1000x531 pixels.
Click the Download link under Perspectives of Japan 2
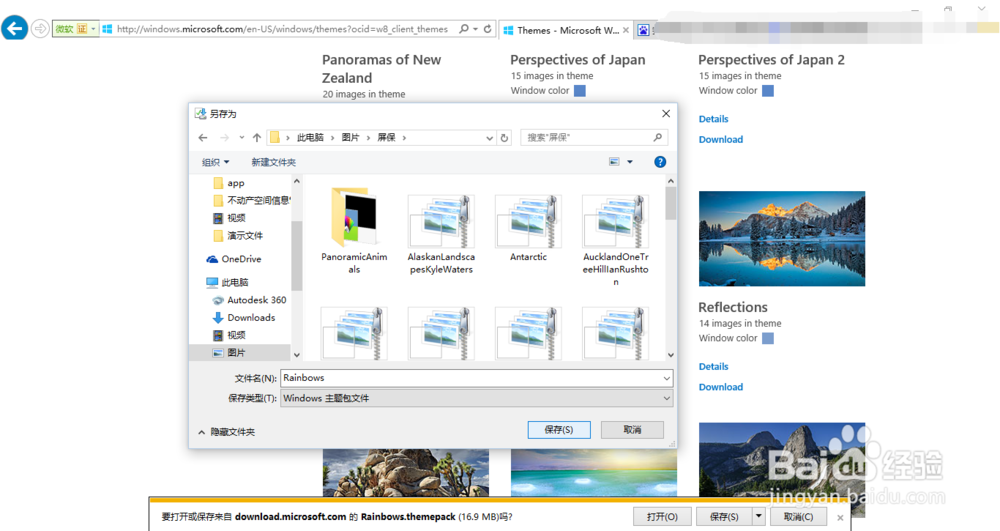(x=721, y=140)
